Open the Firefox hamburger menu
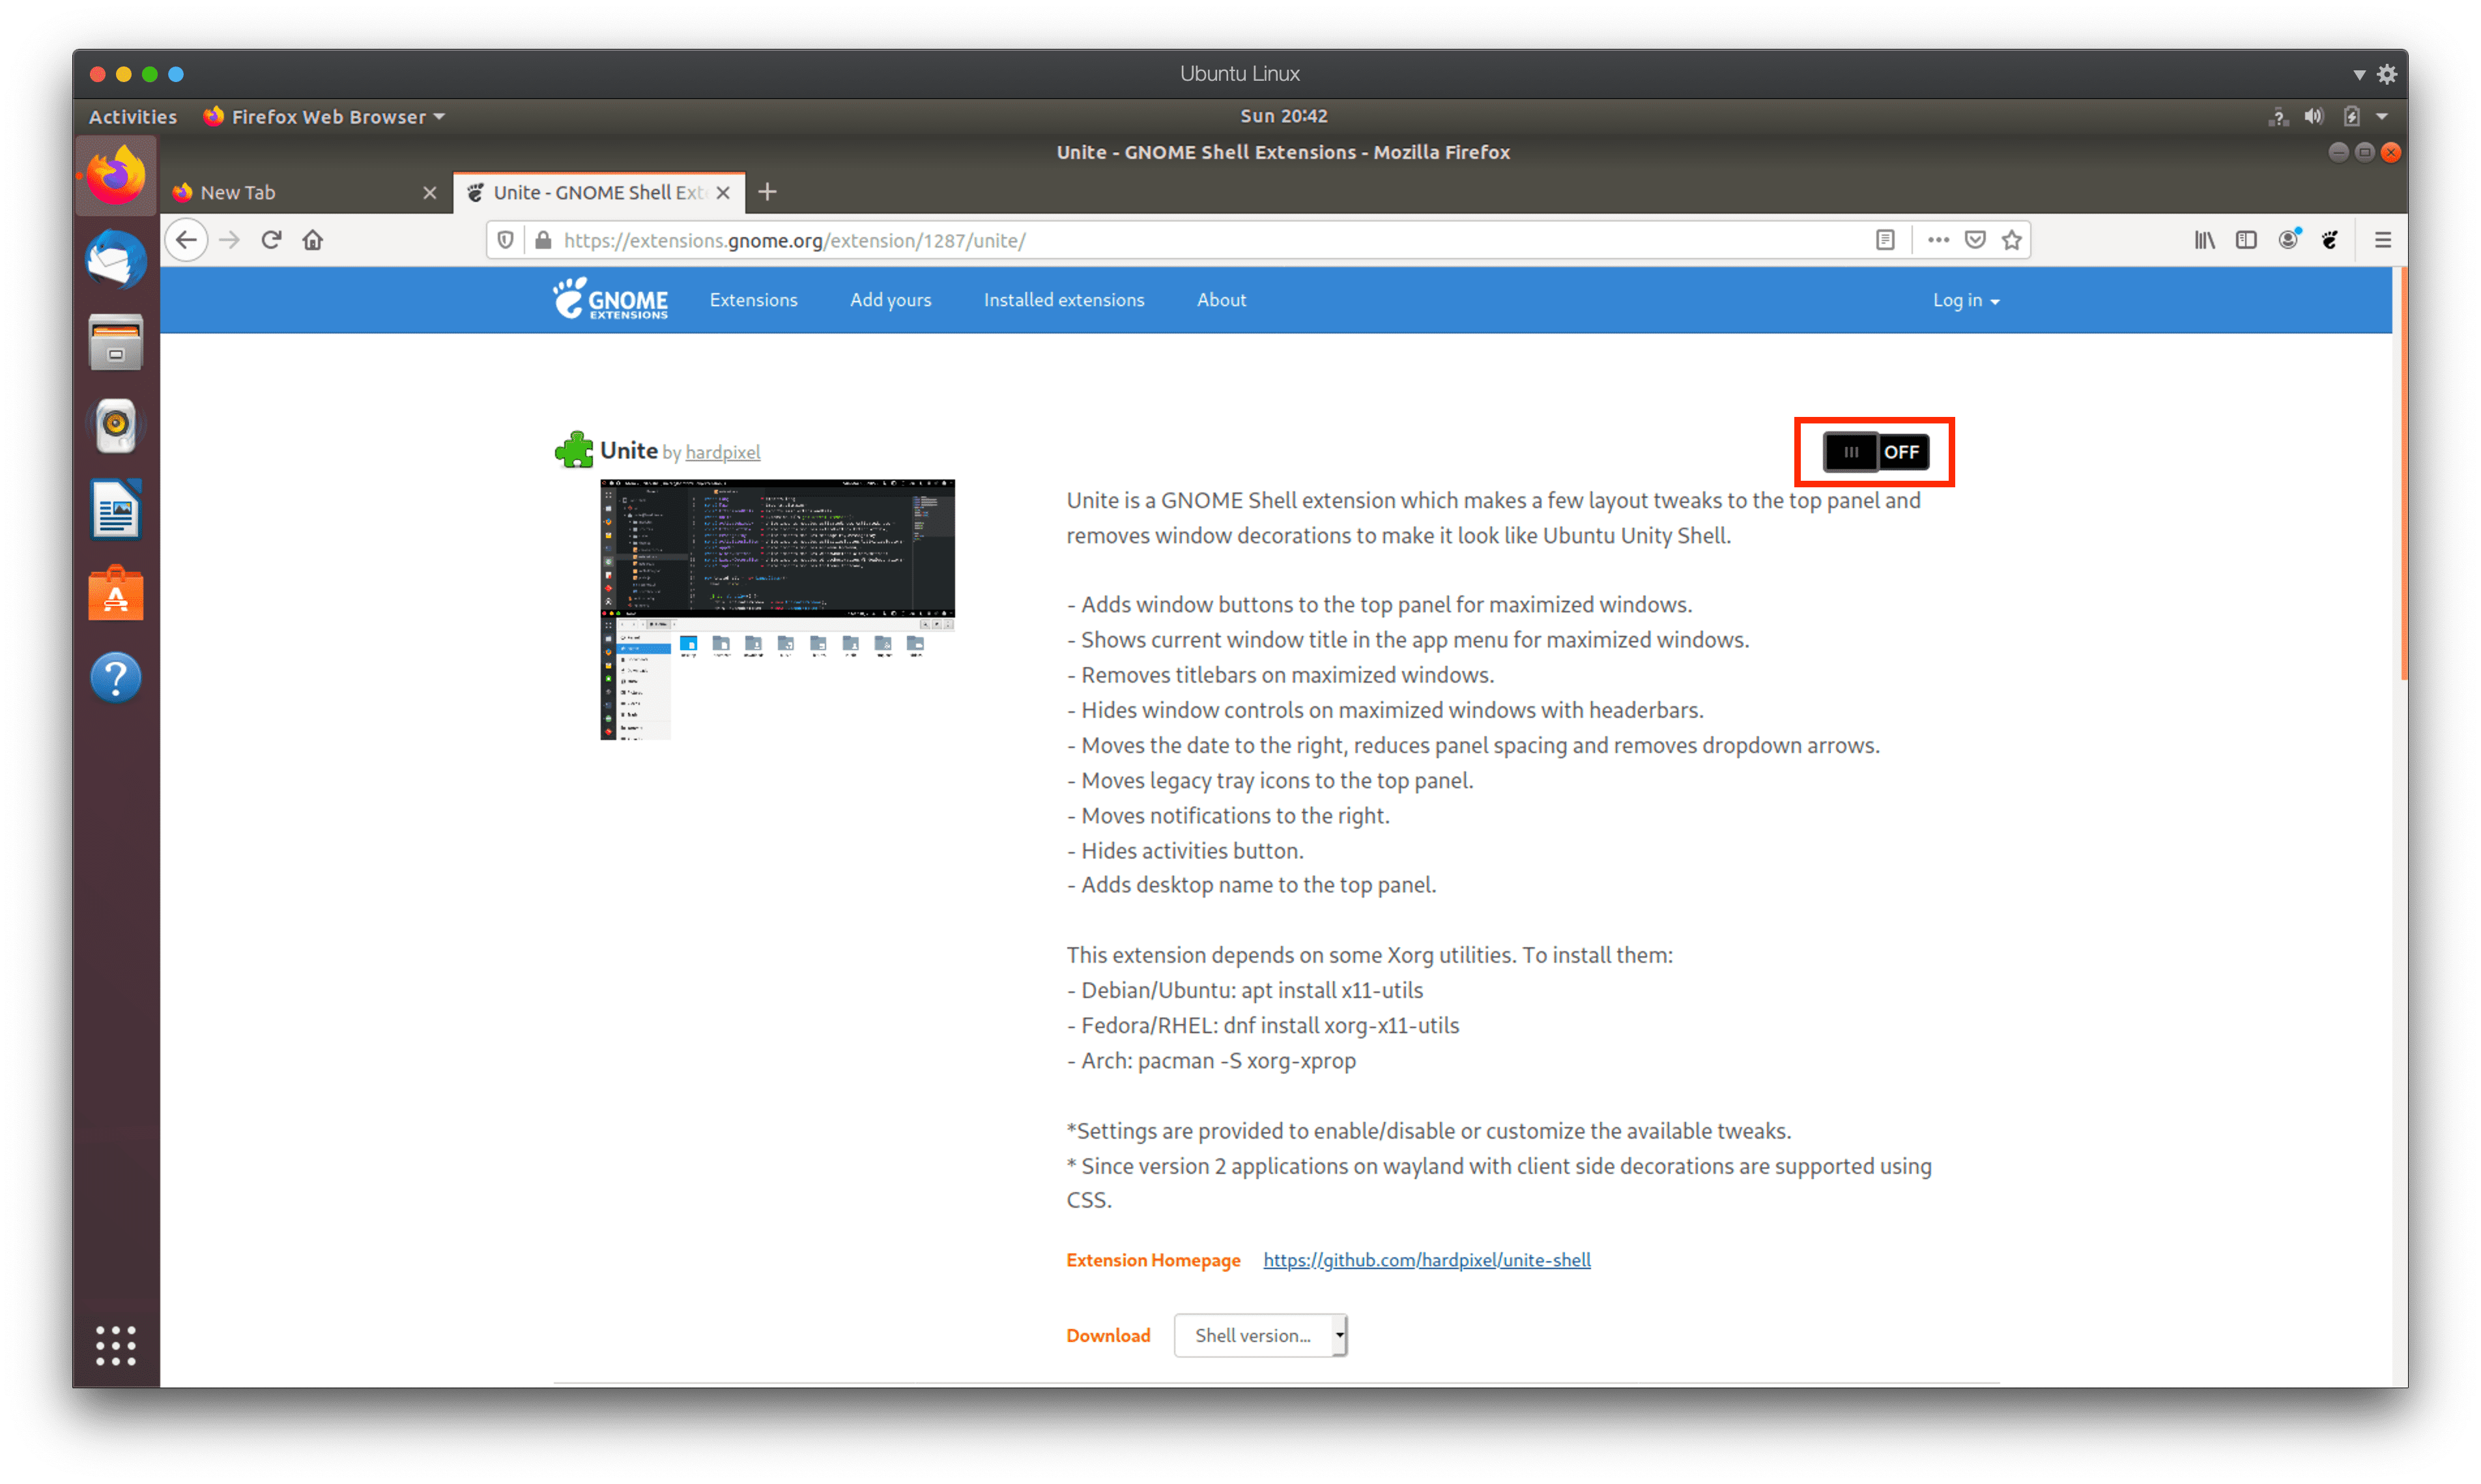Screen dimensions: 2481x1484 click(2382, 240)
